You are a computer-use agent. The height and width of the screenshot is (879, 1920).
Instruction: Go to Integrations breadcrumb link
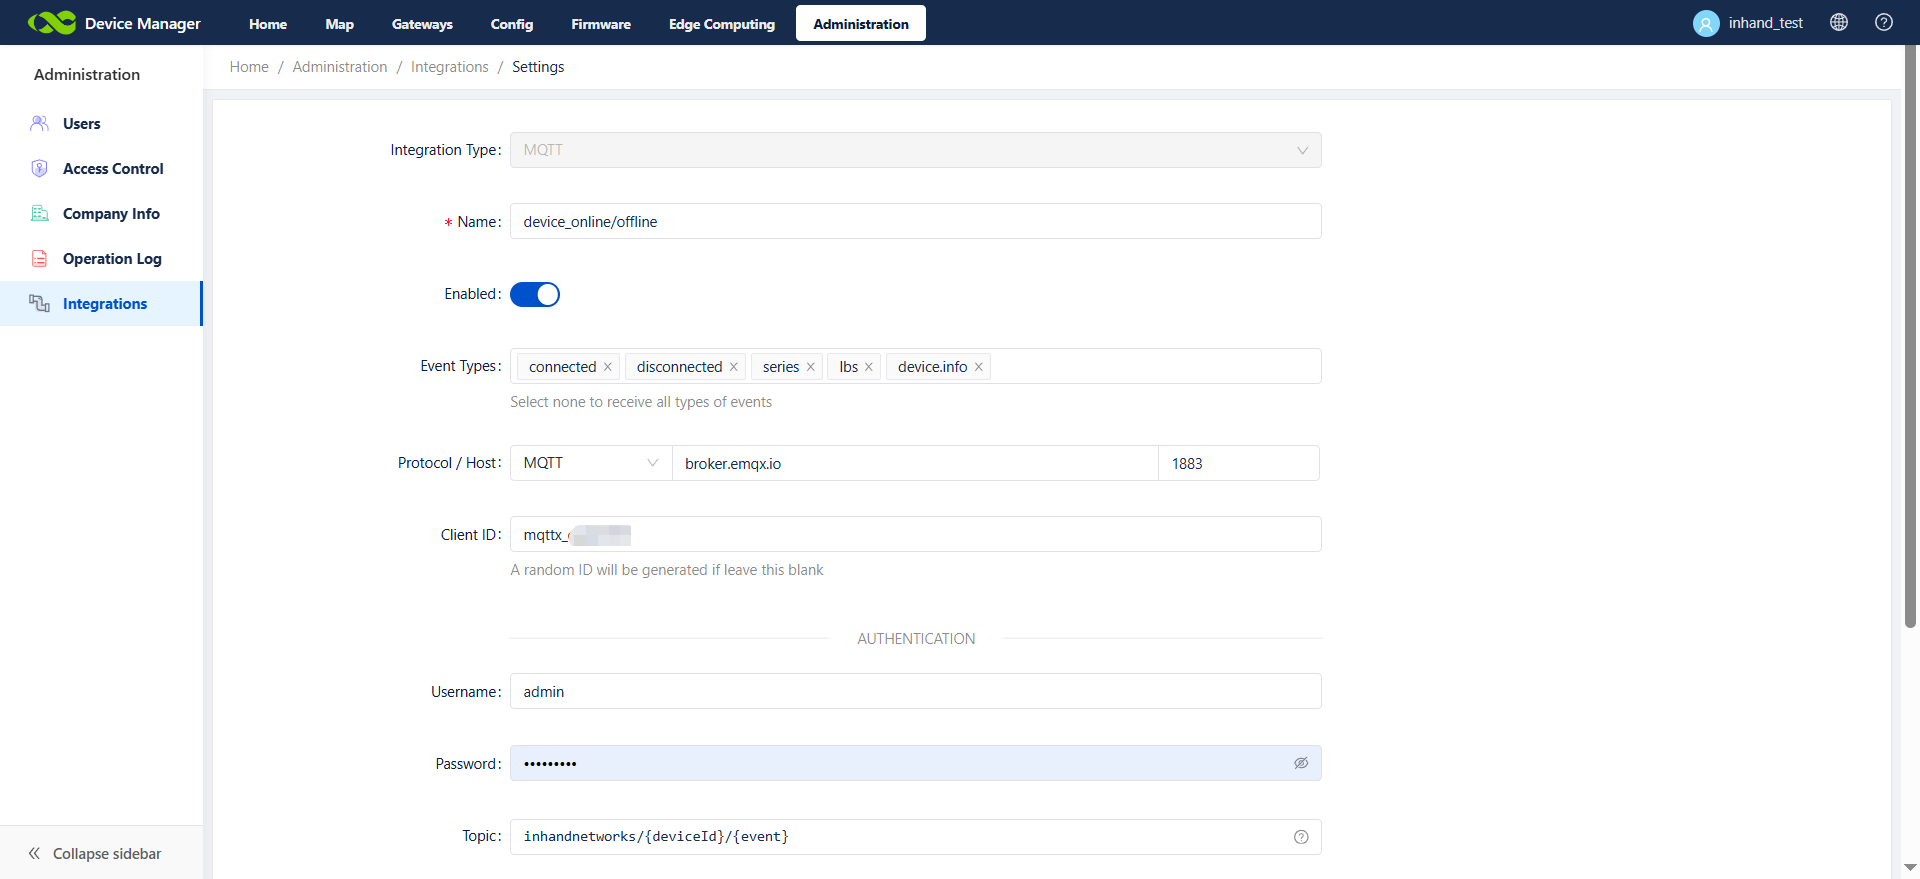pos(449,67)
